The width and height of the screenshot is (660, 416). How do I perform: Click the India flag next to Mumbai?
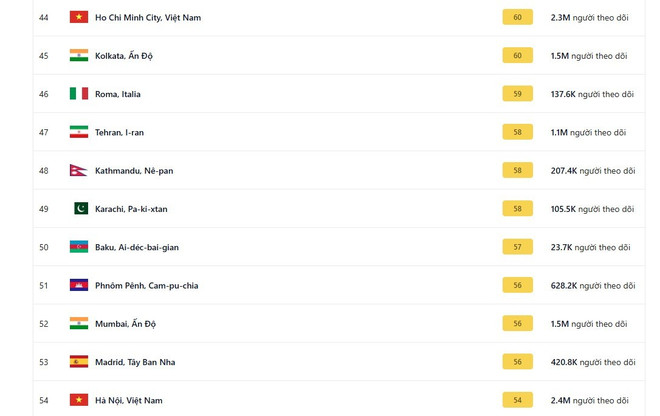tap(79, 324)
